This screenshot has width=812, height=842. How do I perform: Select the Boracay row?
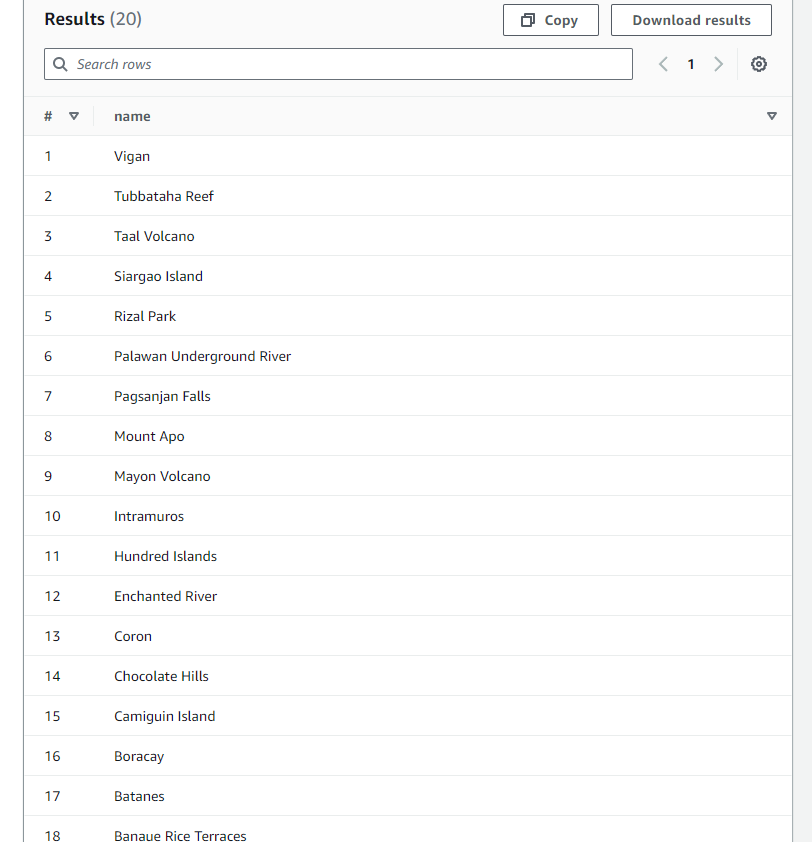point(139,756)
